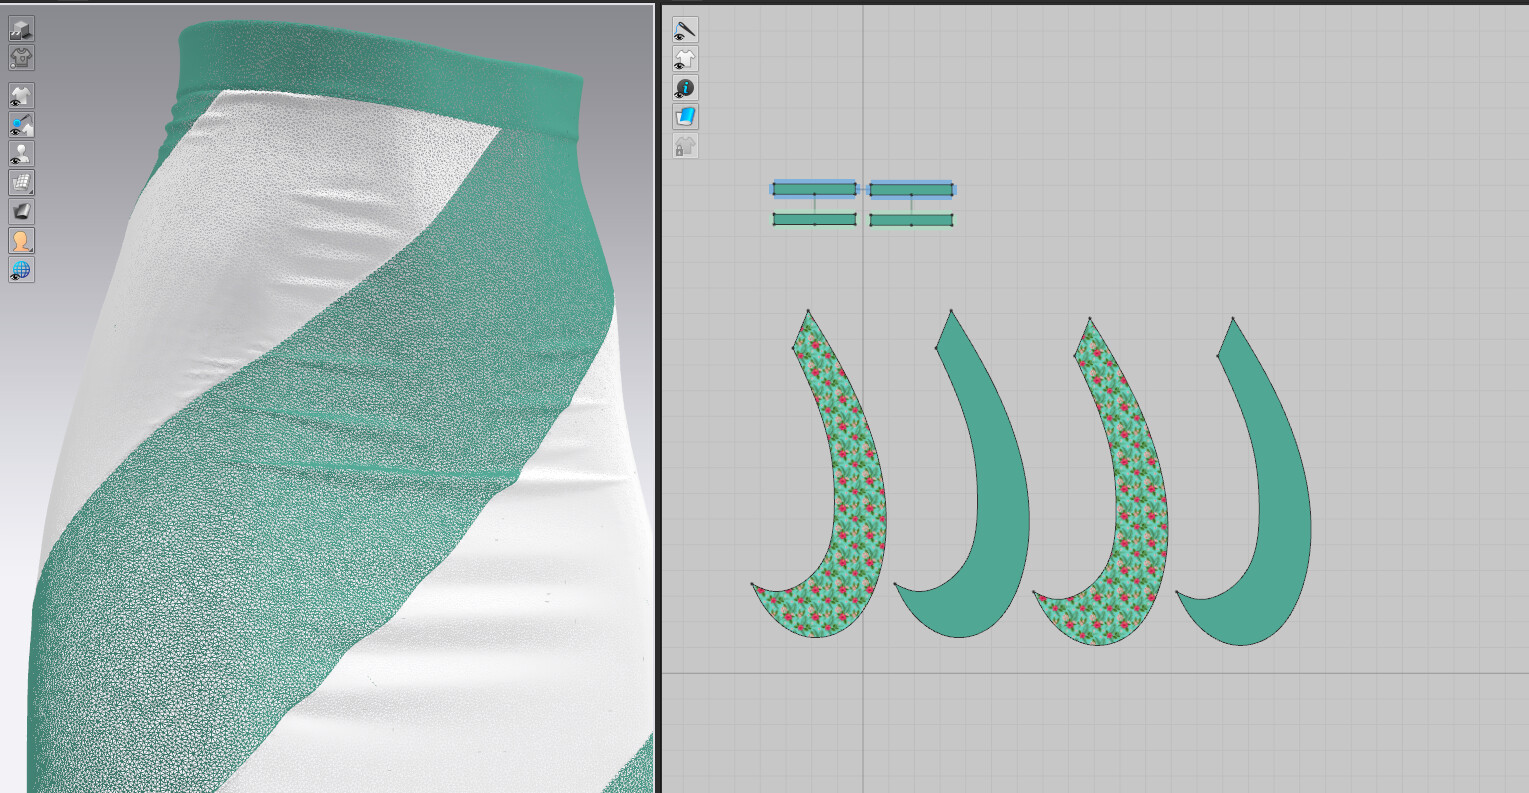Screen dimensions: 1529x793
Task: Toggle avatar visibility icon in 3D toolbar
Action: click(21, 154)
